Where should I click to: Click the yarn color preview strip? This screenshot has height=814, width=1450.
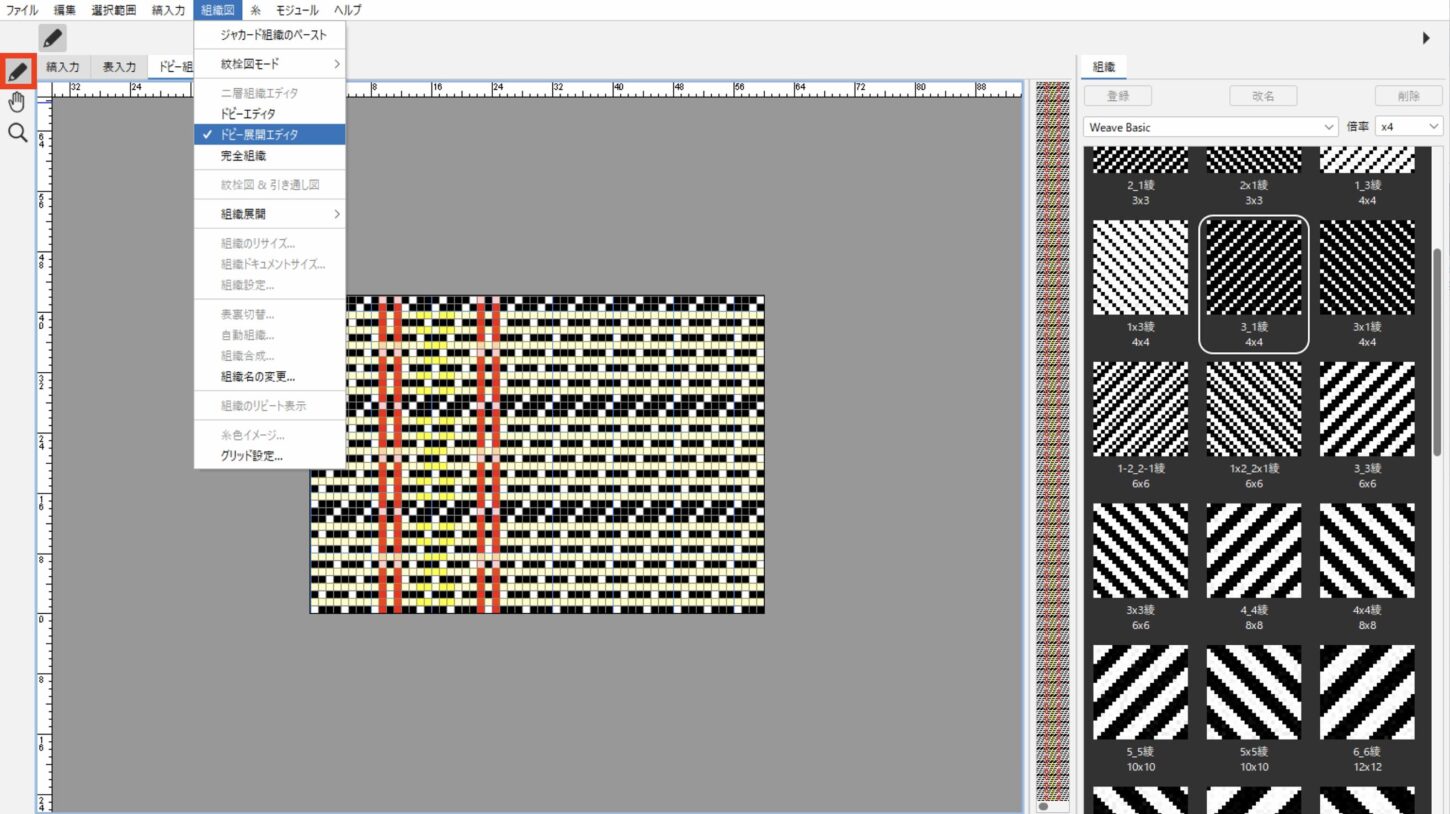coord(1052,439)
